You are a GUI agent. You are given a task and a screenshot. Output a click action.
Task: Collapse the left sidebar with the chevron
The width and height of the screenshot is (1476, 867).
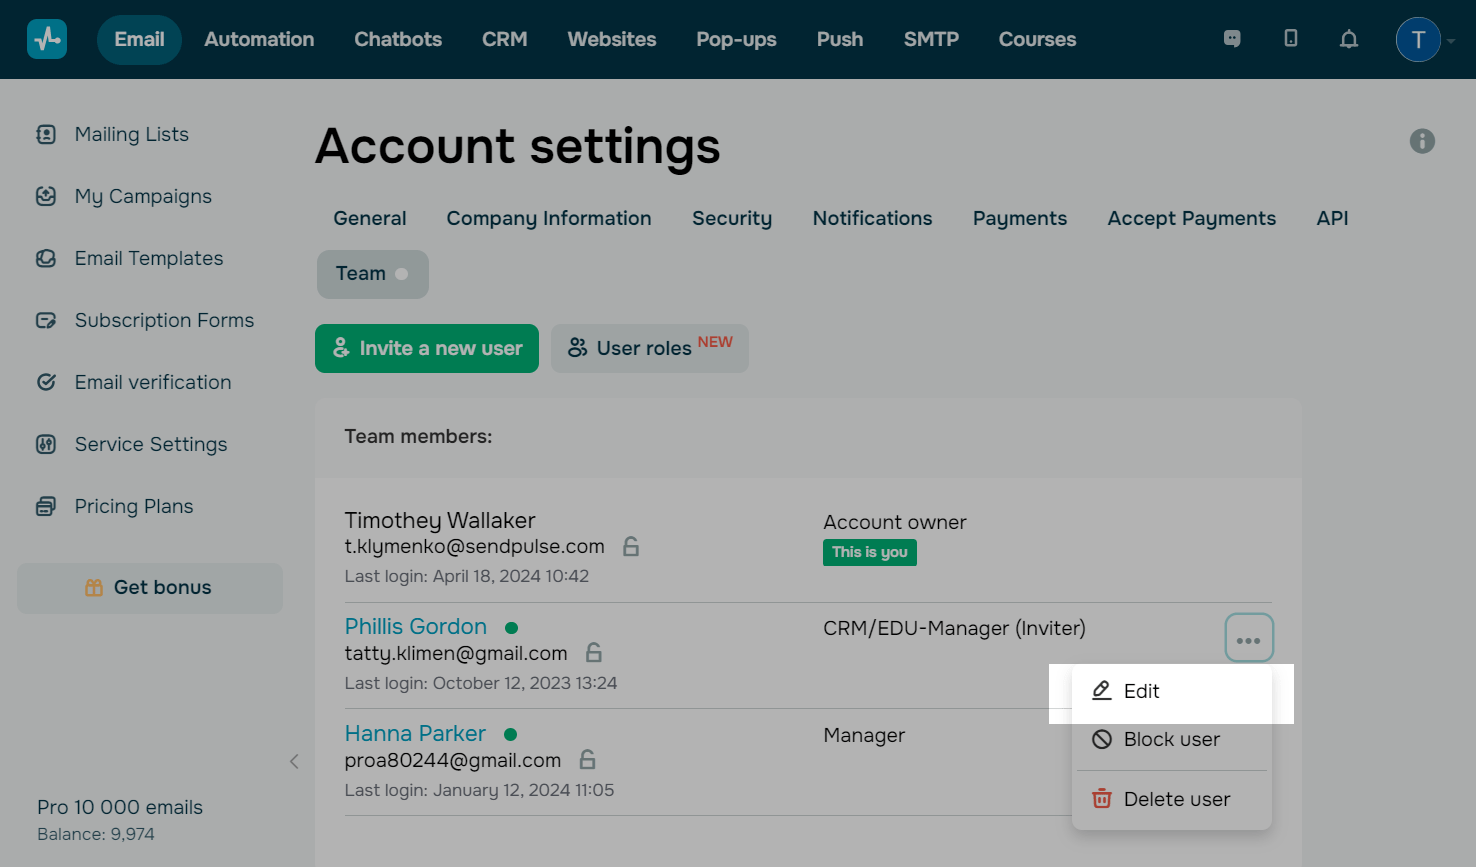point(294,761)
